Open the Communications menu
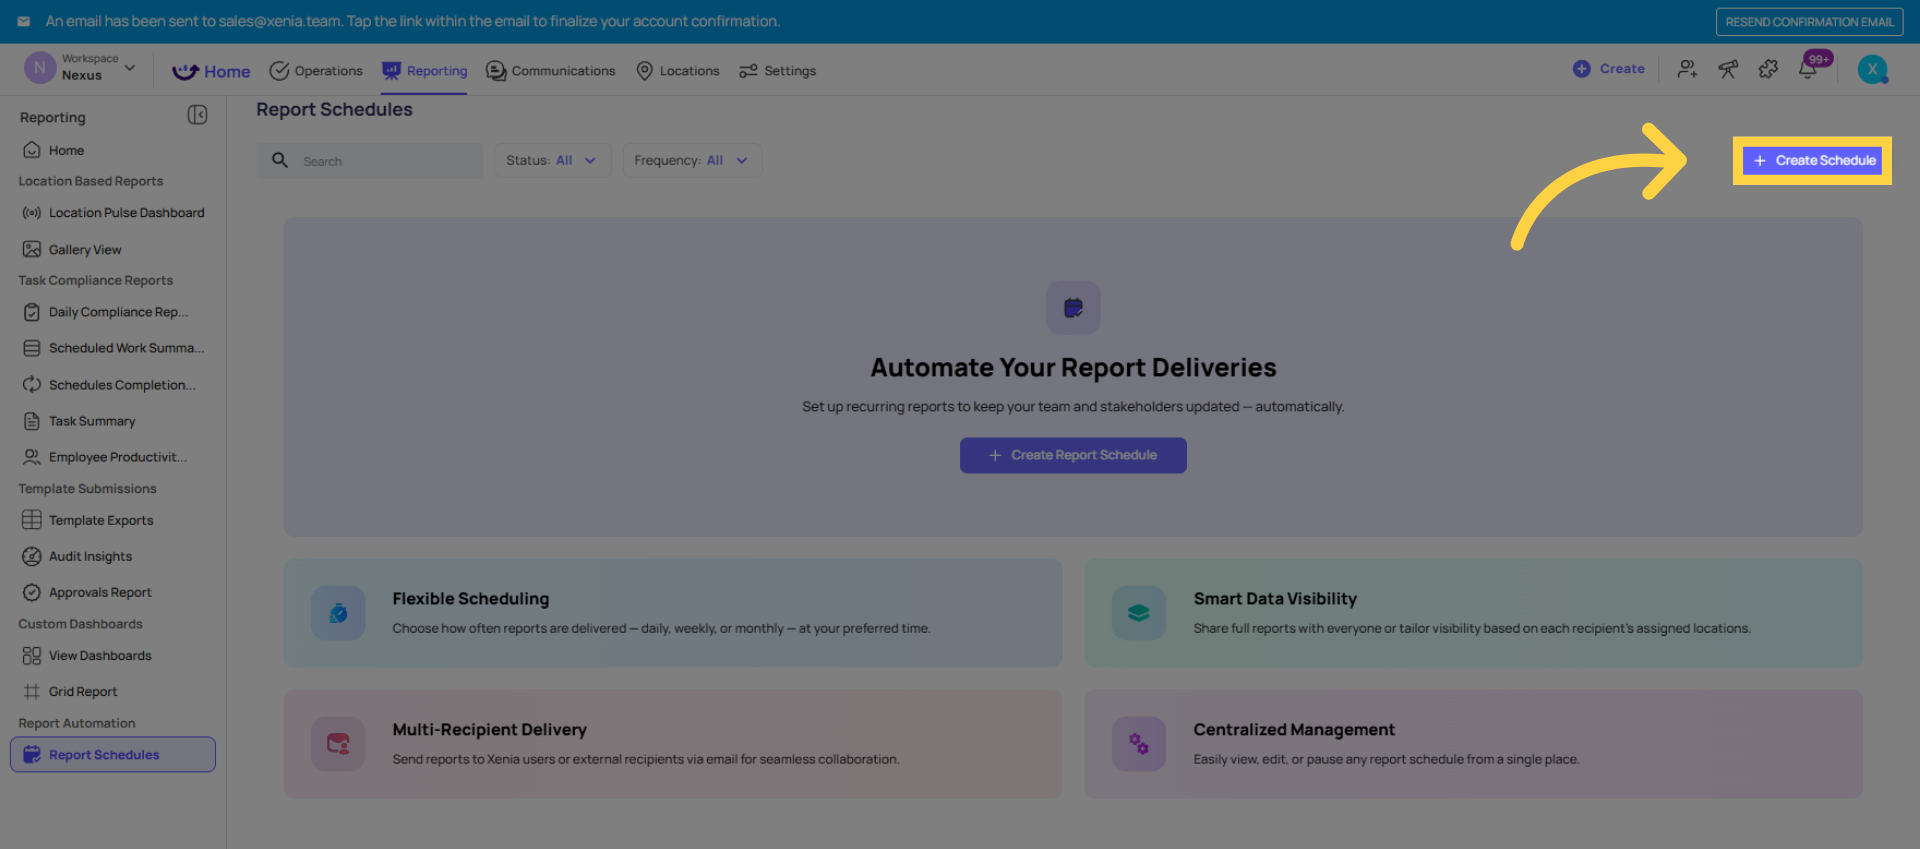The height and width of the screenshot is (849, 1920). pyautogui.click(x=550, y=71)
